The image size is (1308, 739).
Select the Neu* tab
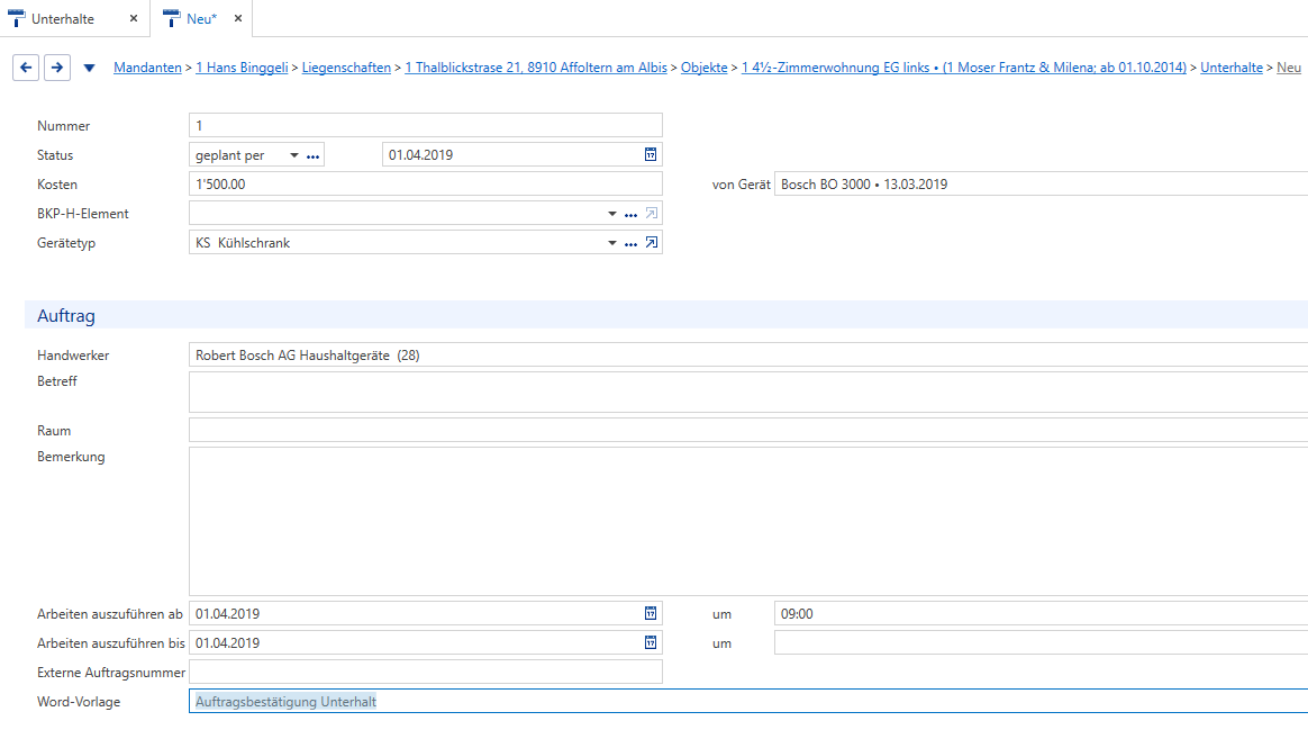[x=201, y=19]
